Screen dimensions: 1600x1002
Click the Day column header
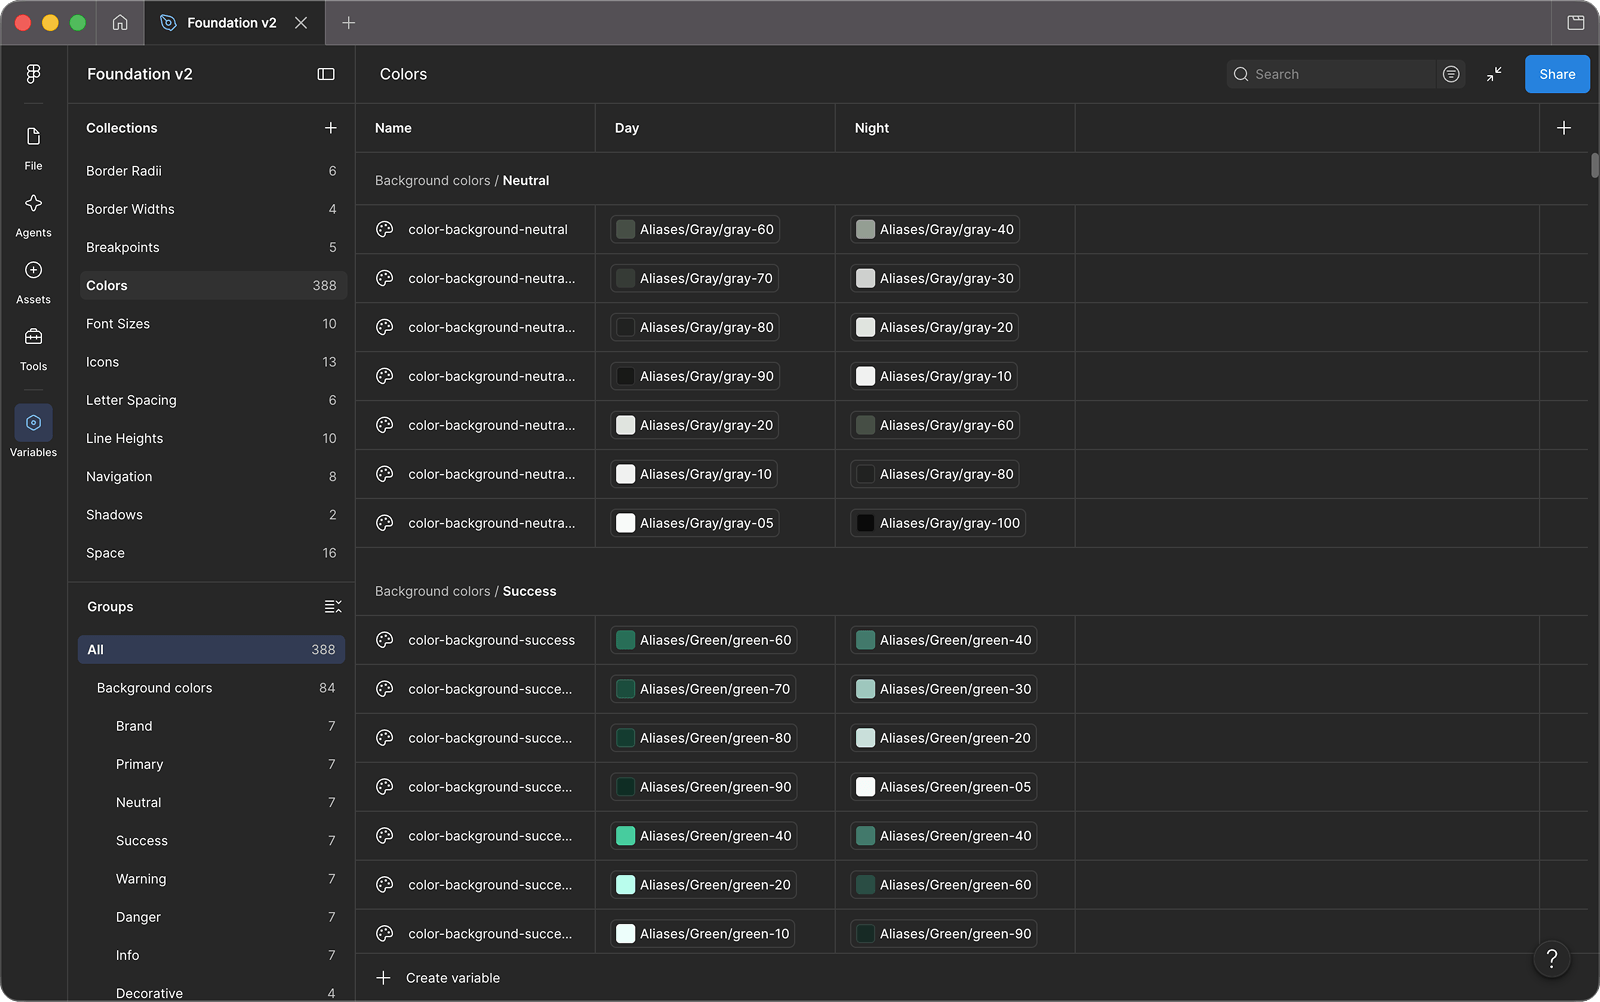point(715,128)
